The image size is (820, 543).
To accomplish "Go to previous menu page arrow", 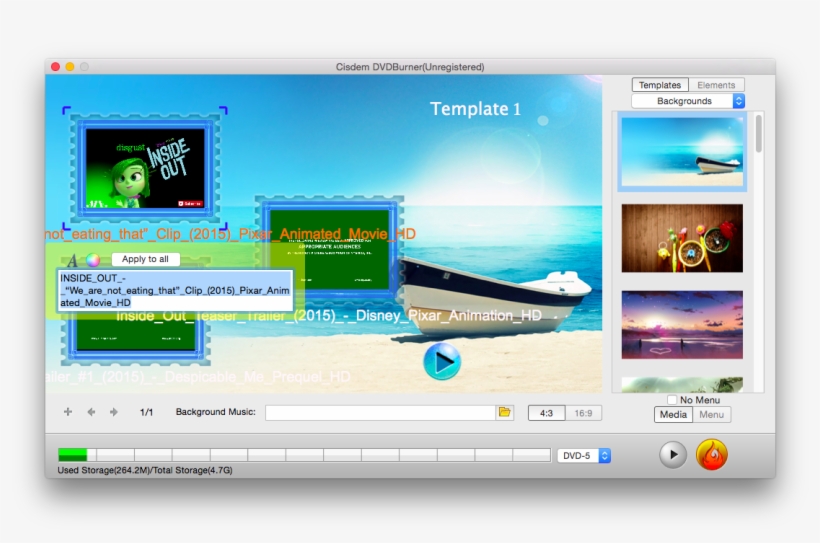I will click(x=91, y=412).
